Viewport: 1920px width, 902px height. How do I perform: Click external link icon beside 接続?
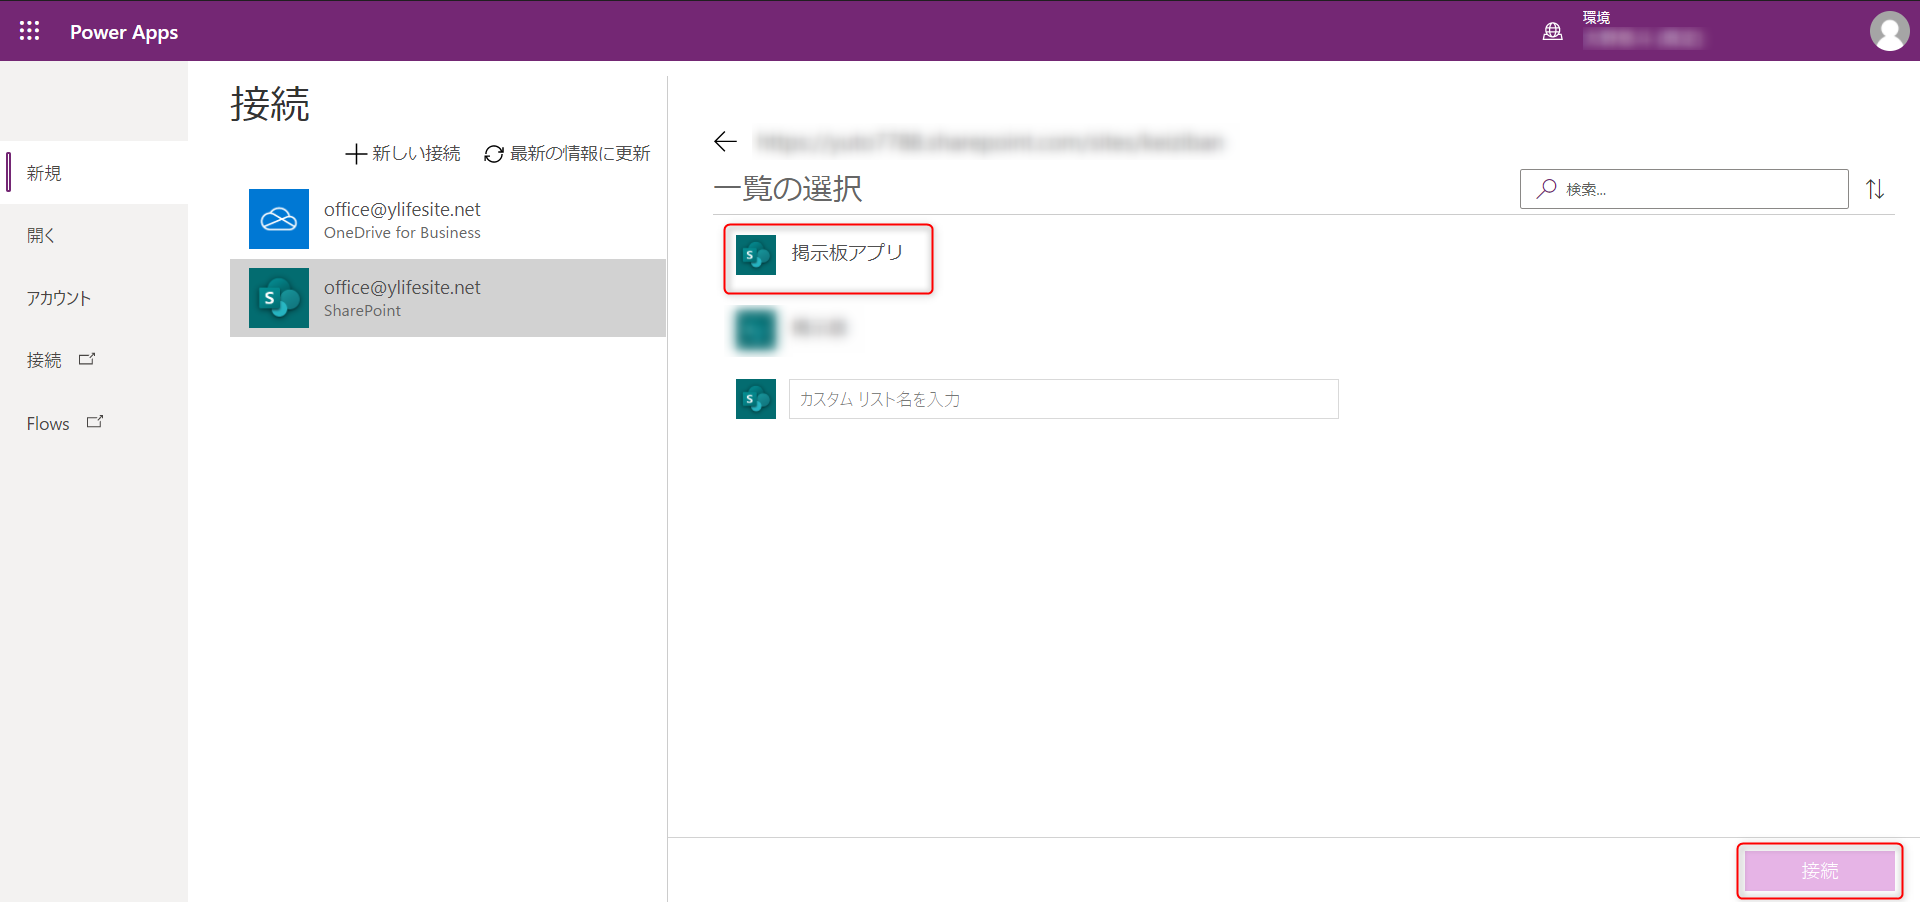point(87,358)
